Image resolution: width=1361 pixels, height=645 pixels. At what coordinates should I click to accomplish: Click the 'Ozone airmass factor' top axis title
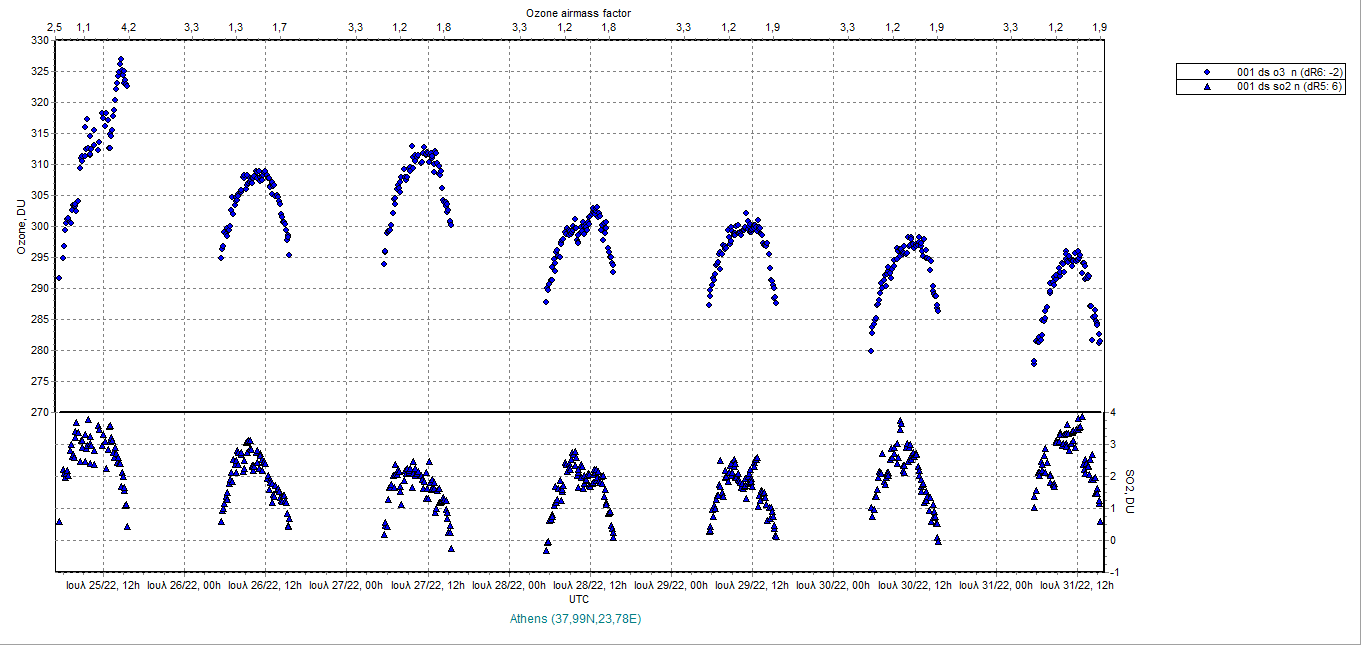(x=578, y=11)
